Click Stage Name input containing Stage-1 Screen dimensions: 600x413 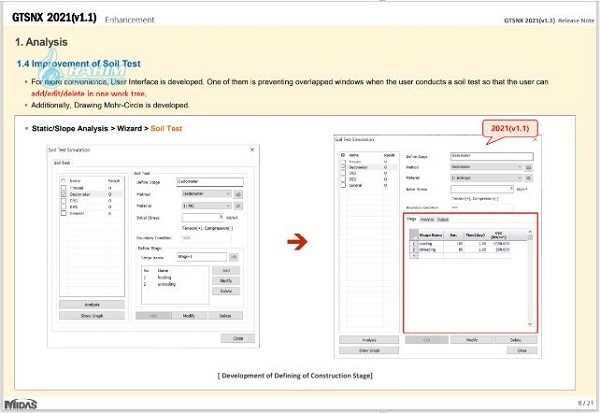coord(202,257)
